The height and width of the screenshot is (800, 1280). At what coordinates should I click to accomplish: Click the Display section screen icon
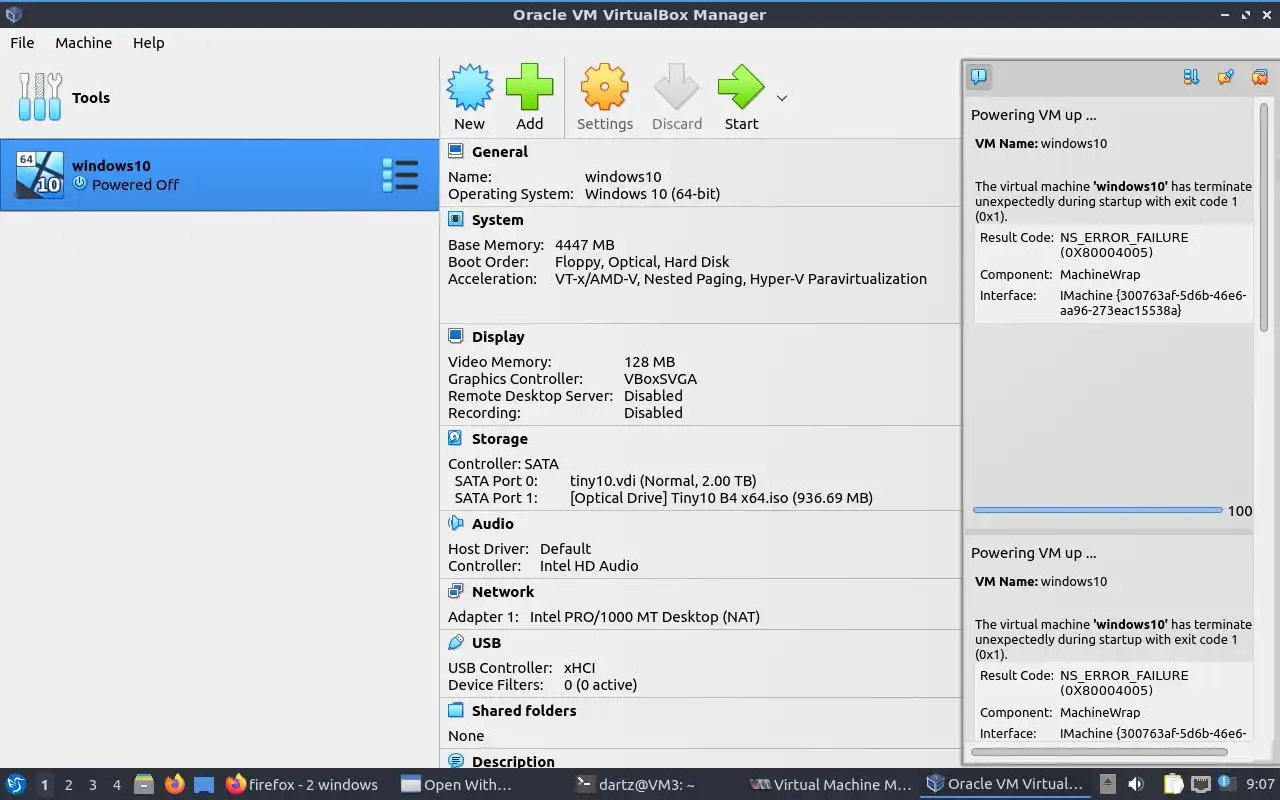pyautogui.click(x=456, y=336)
